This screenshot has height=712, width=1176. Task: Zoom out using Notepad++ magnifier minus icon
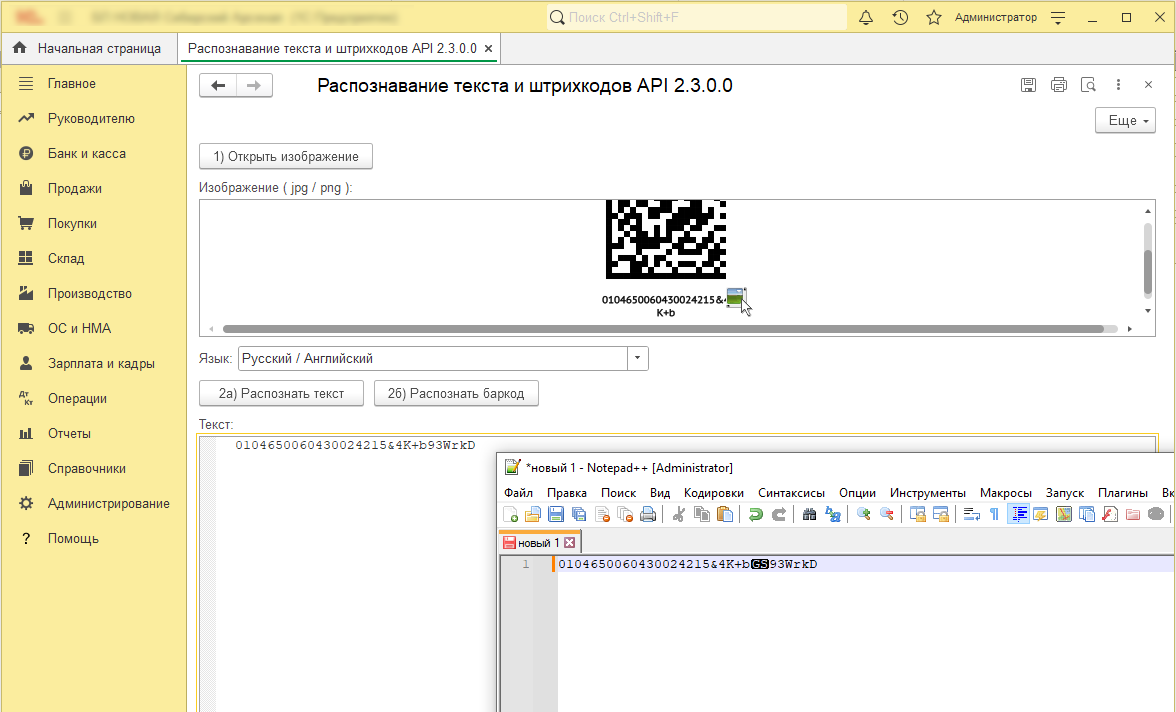[x=886, y=514]
